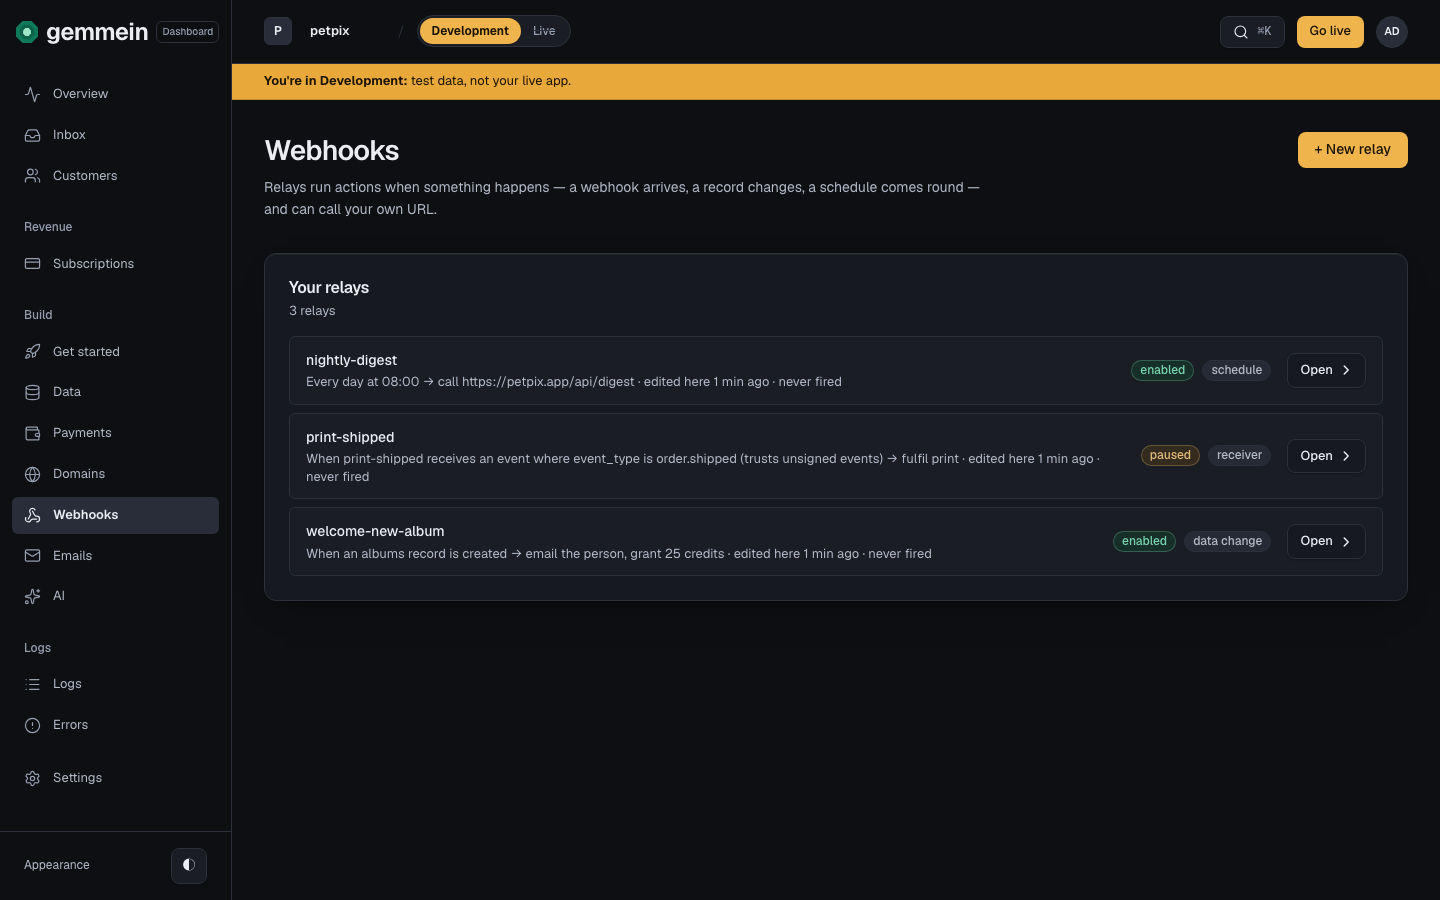Click the P project avatar tile
1440x900 pixels.
click(x=278, y=31)
